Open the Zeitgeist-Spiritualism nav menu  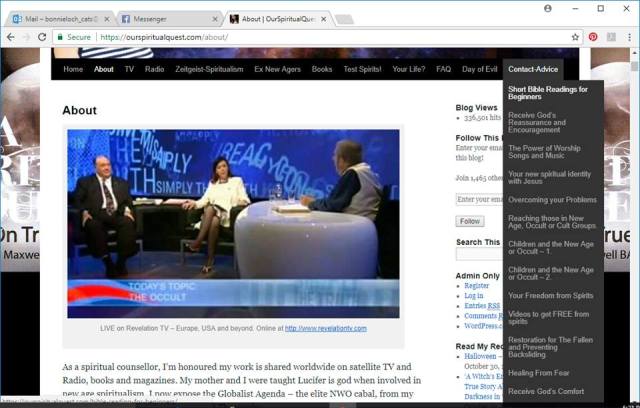pos(209,70)
